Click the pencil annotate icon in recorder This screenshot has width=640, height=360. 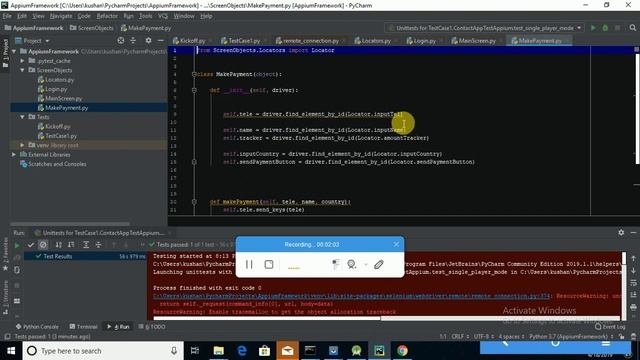click(x=378, y=264)
